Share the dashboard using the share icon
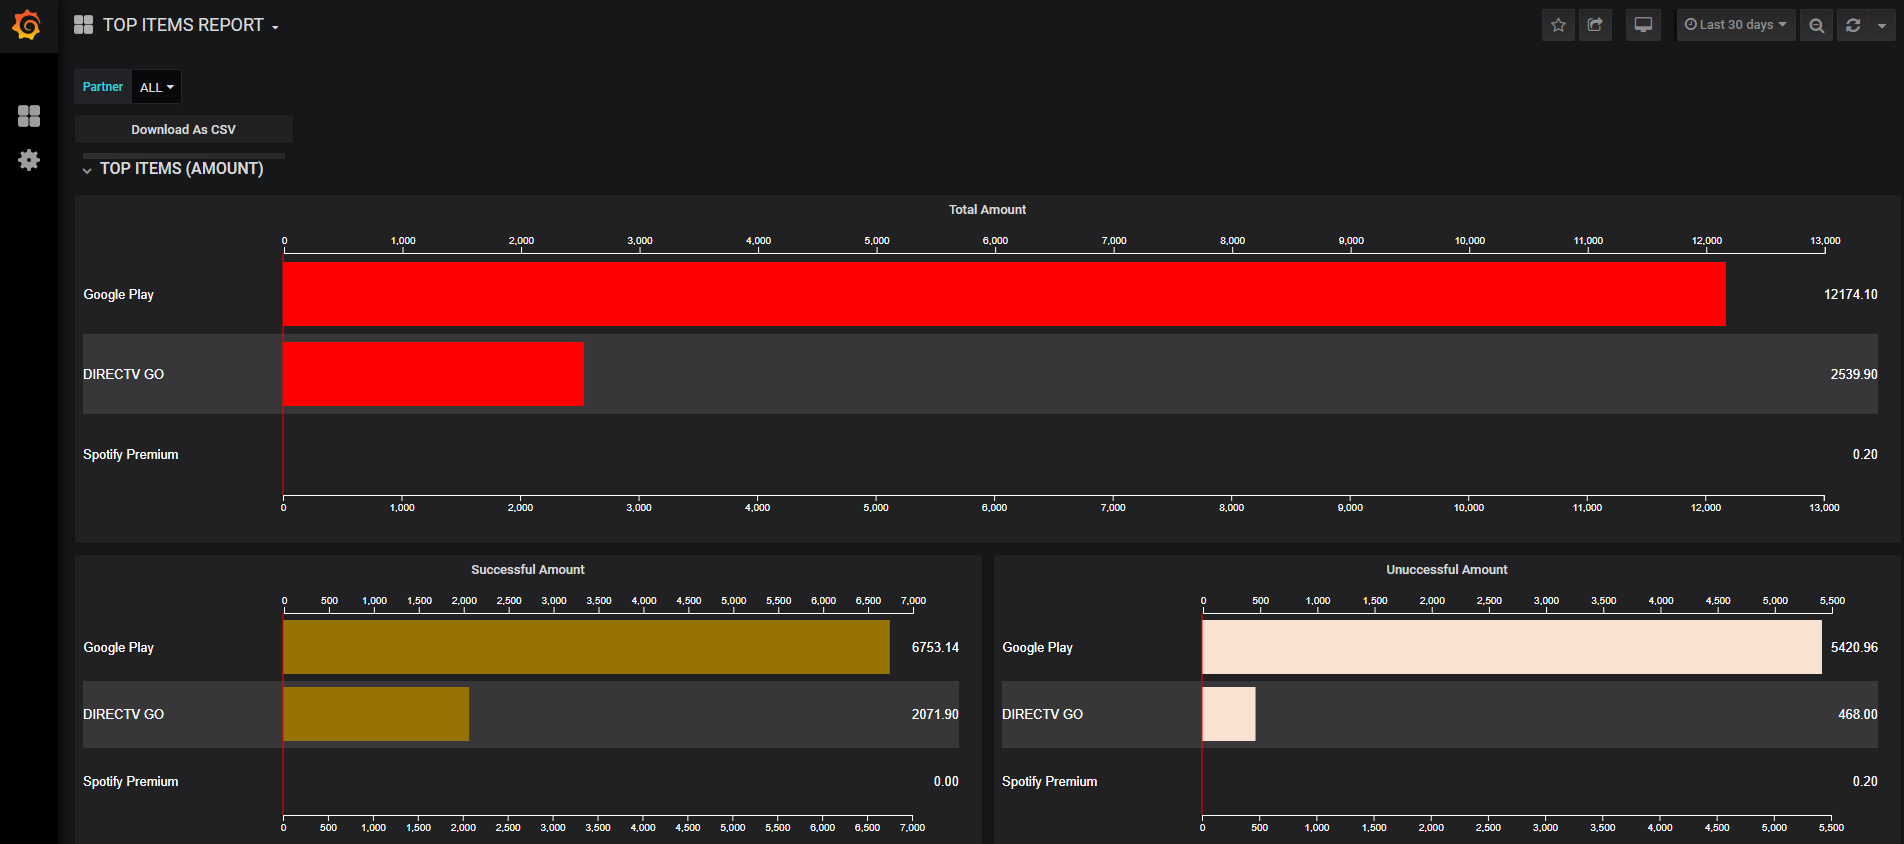Viewport: 1904px width, 844px height. click(1595, 25)
